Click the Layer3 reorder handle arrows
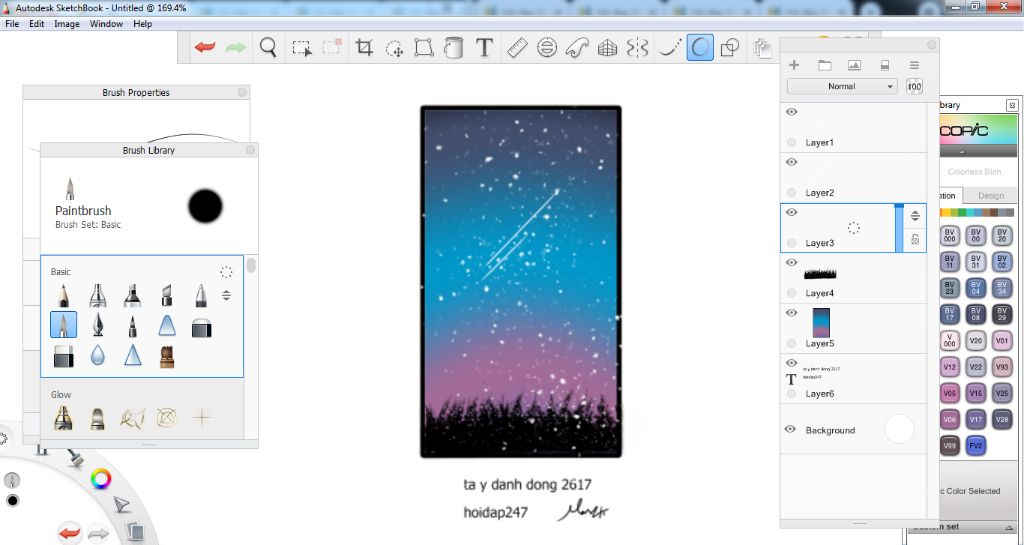 tap(915, 216)
